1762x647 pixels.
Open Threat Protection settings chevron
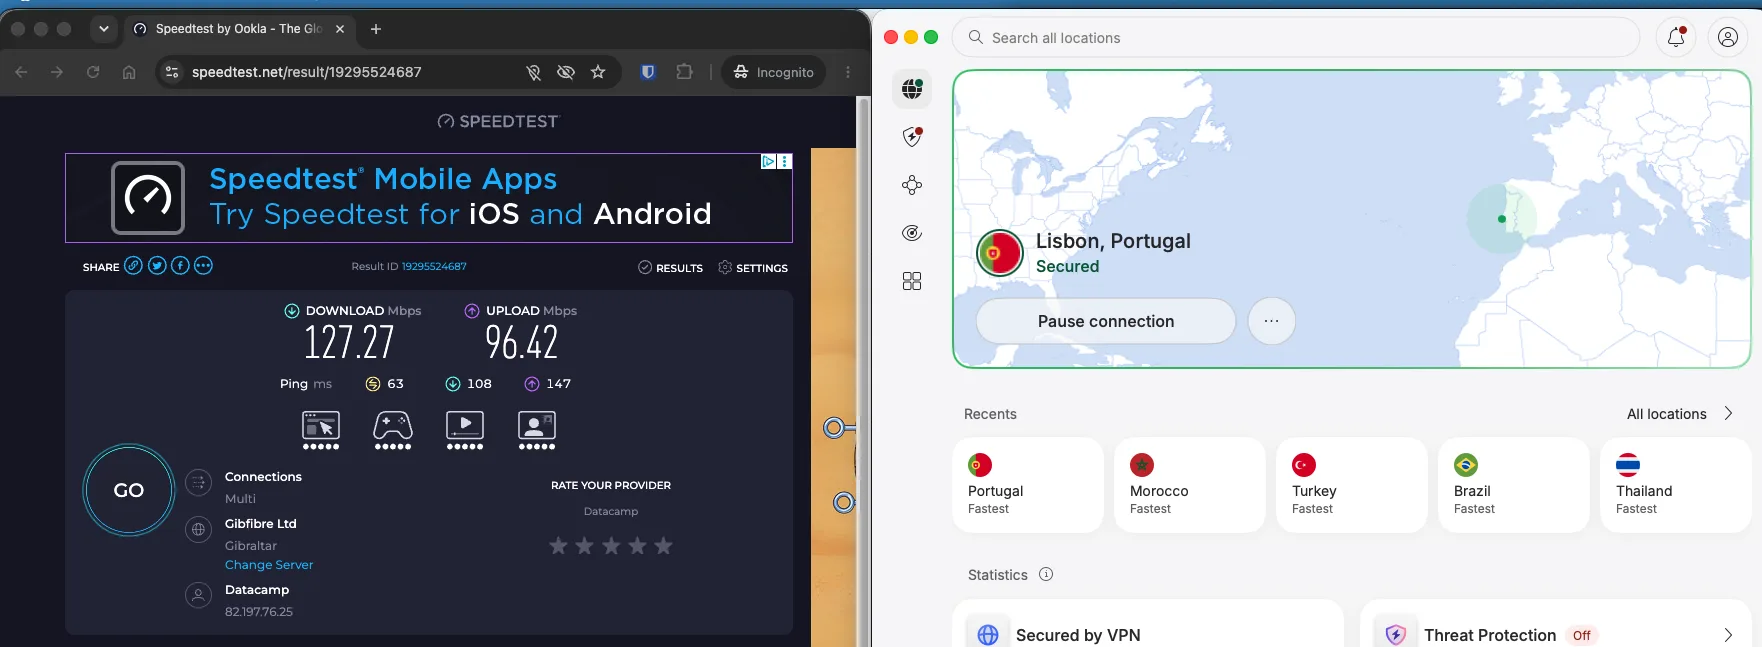[1728, 635]
